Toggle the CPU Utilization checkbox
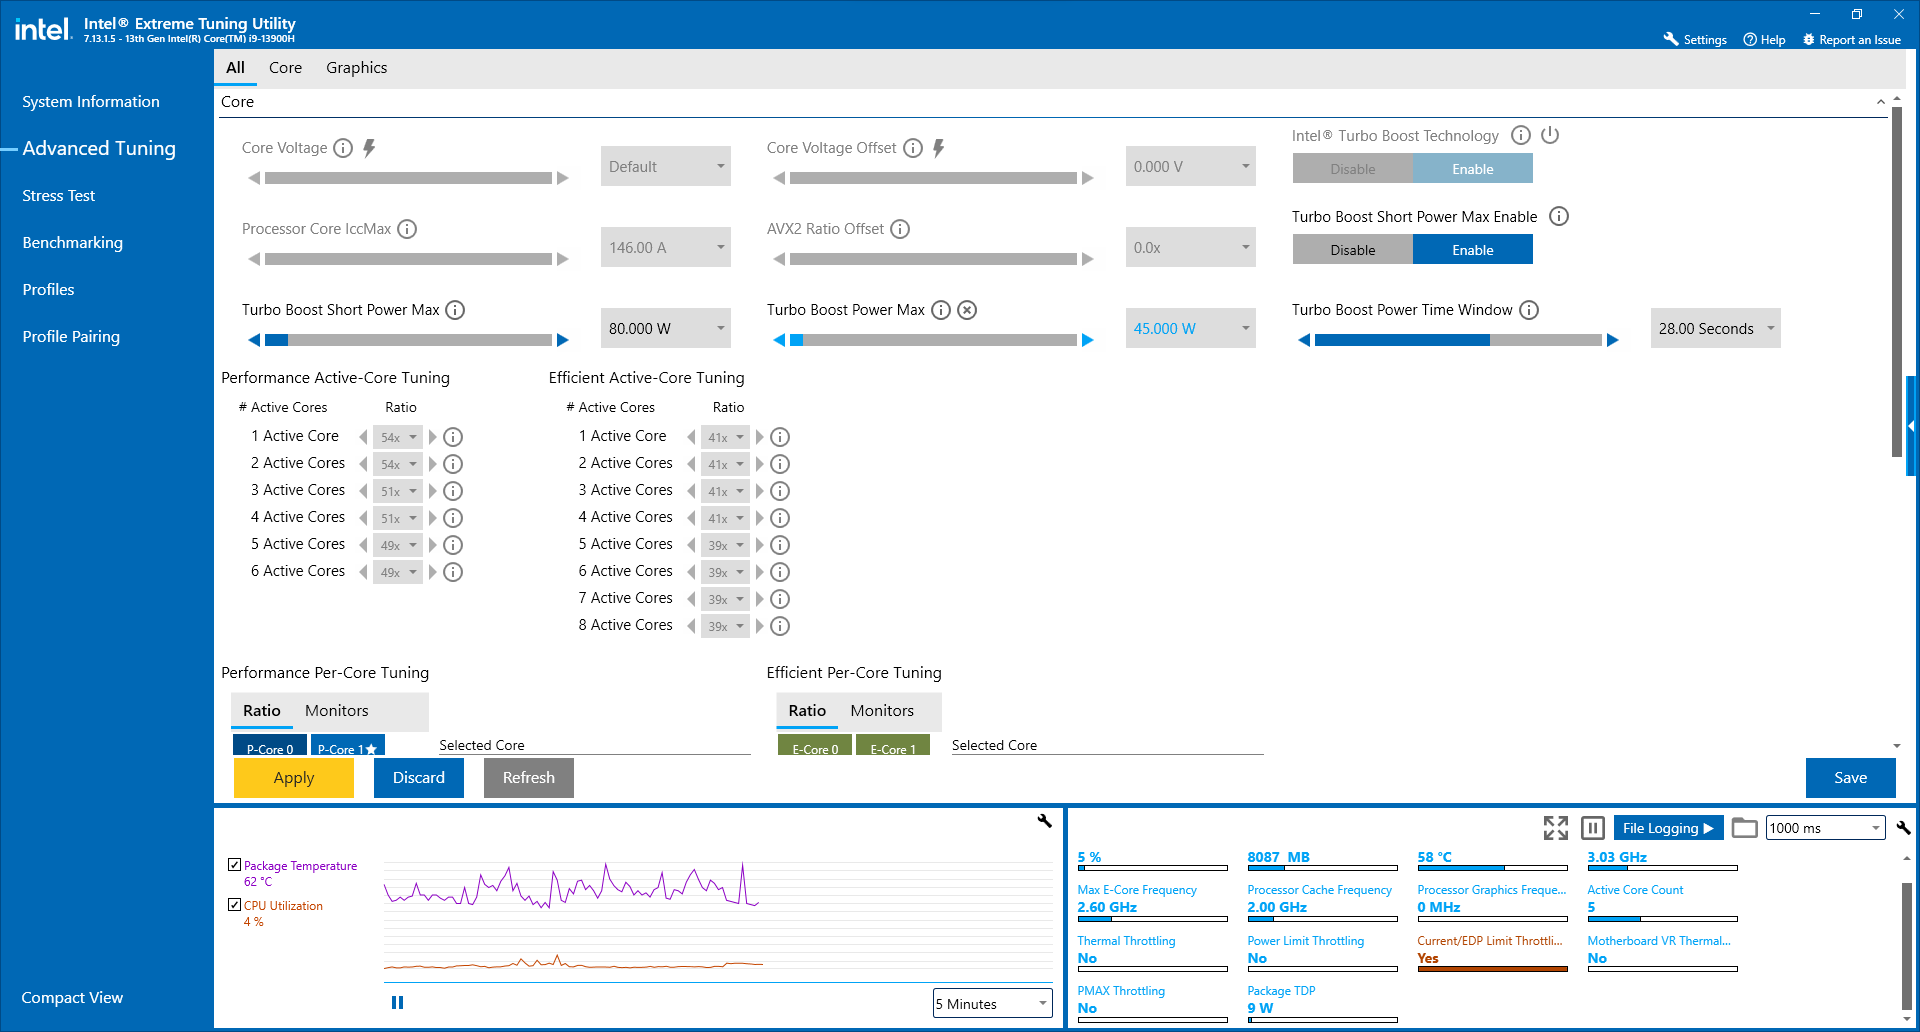The height and width of the screenshot is (1032, 1920). coord(234,905)
